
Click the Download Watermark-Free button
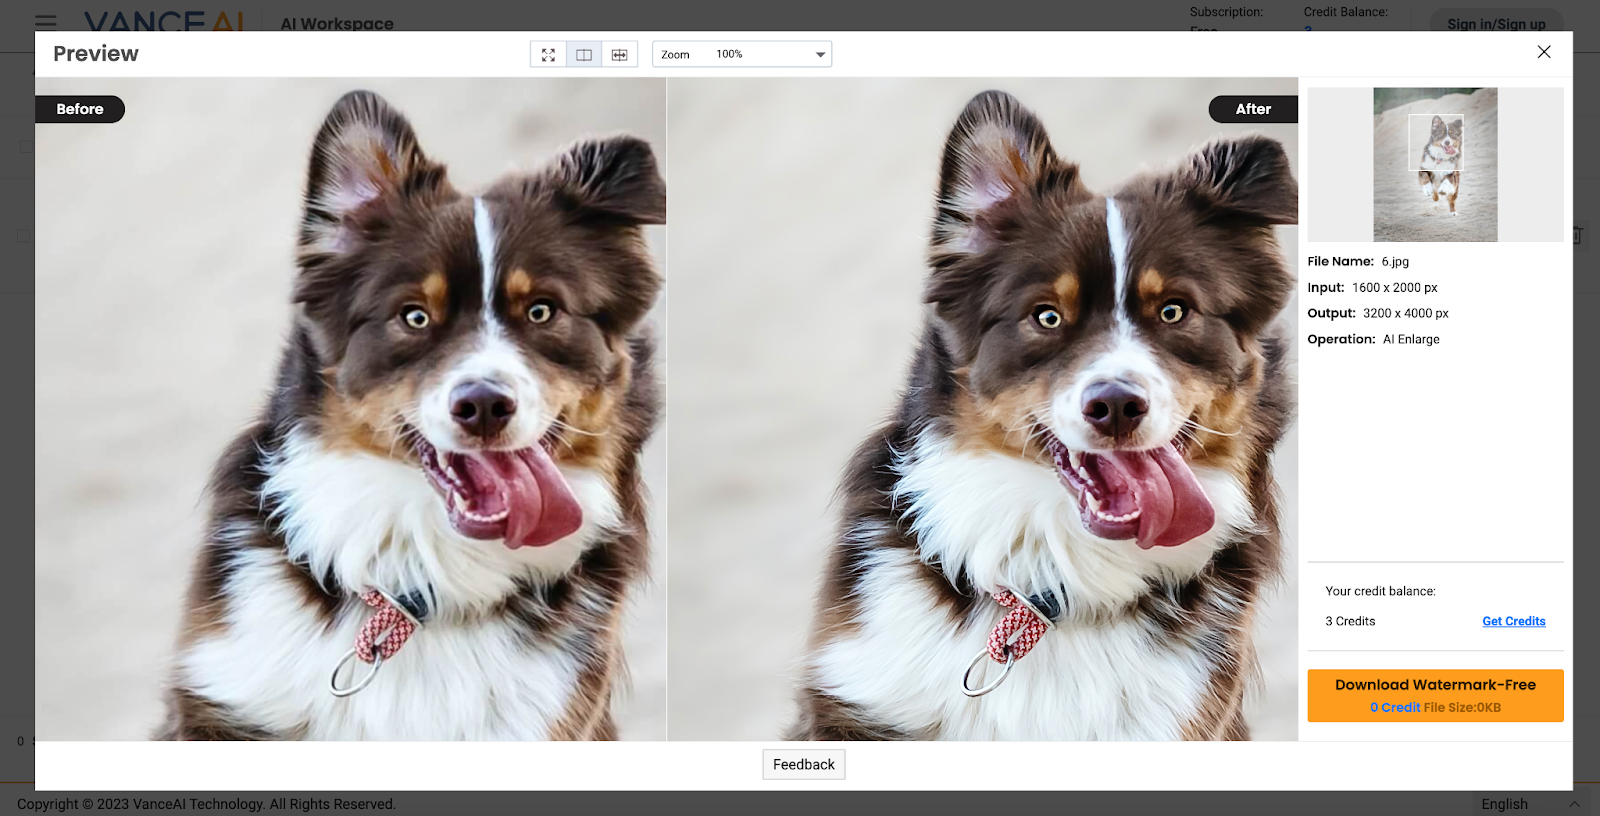[1435, 695]
